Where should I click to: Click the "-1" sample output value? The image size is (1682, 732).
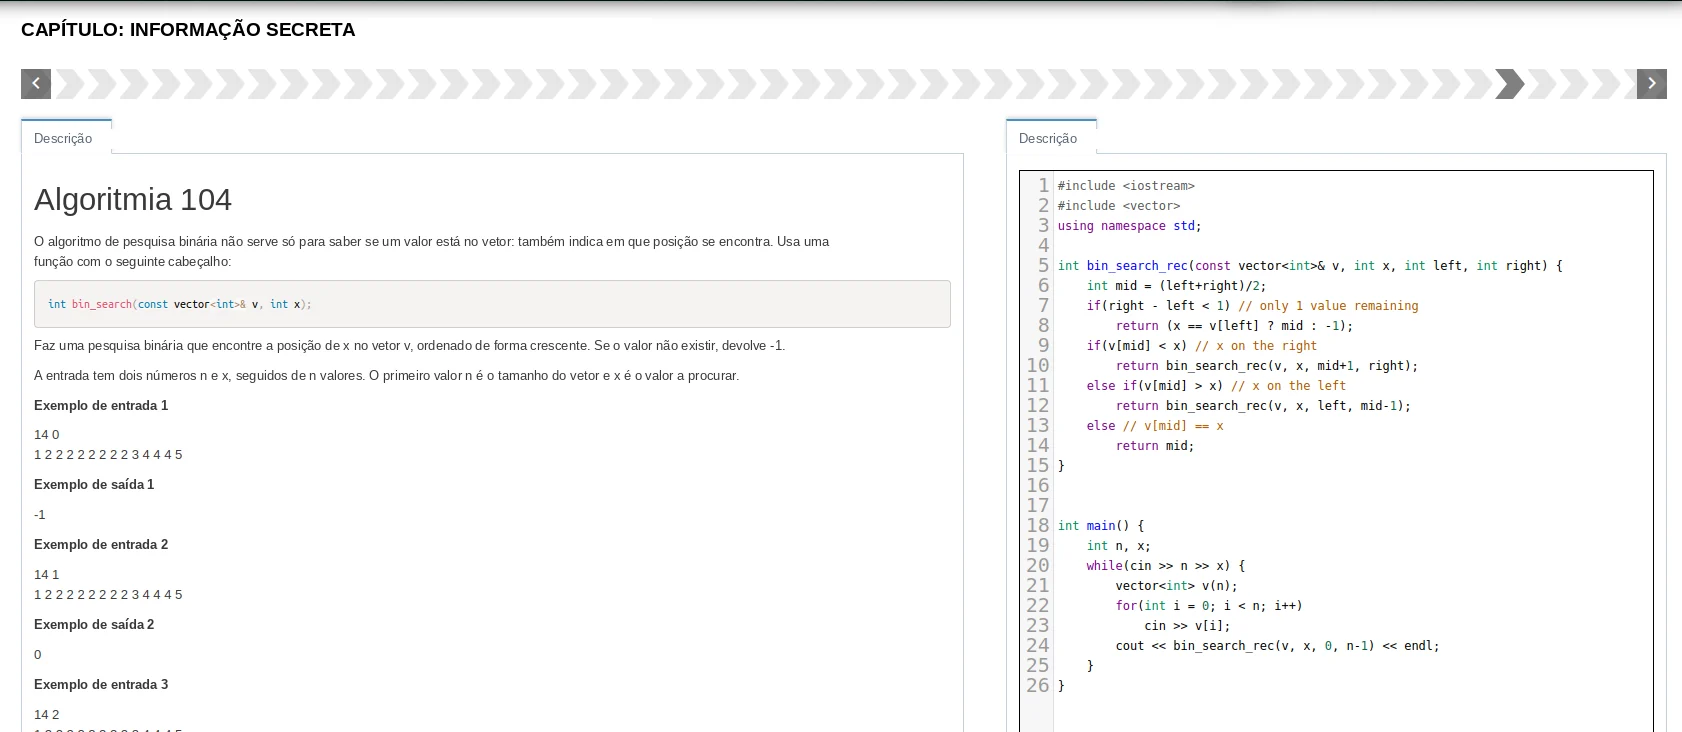pyautogui.click(x=40, y=515)
